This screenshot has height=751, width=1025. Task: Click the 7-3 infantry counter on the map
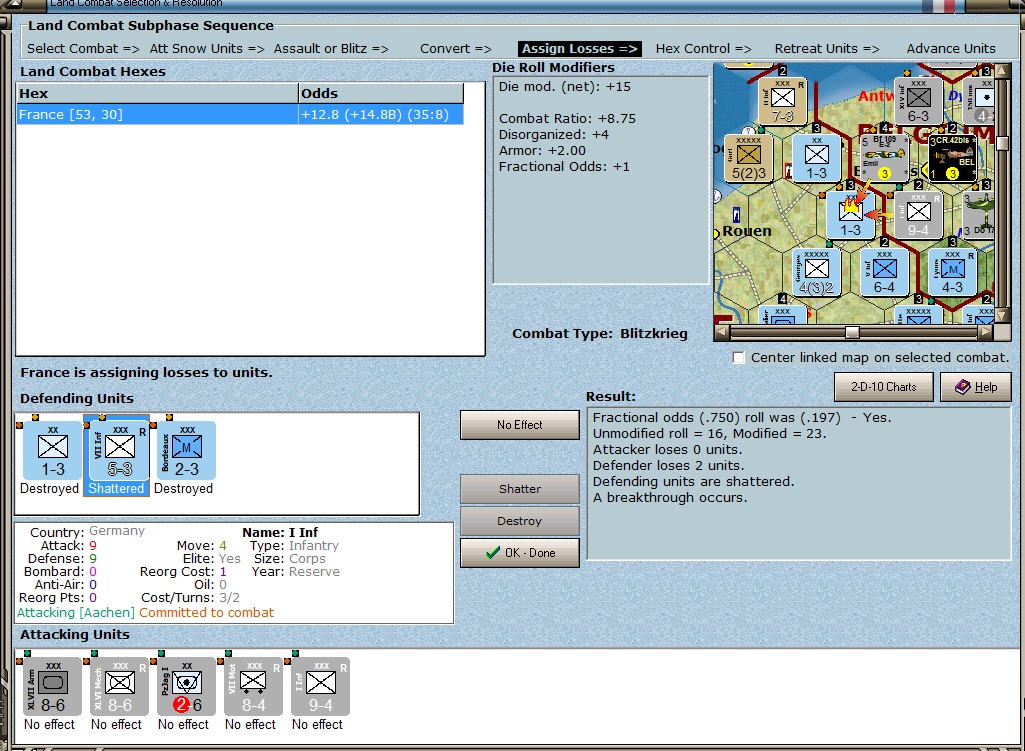(782, 101)
